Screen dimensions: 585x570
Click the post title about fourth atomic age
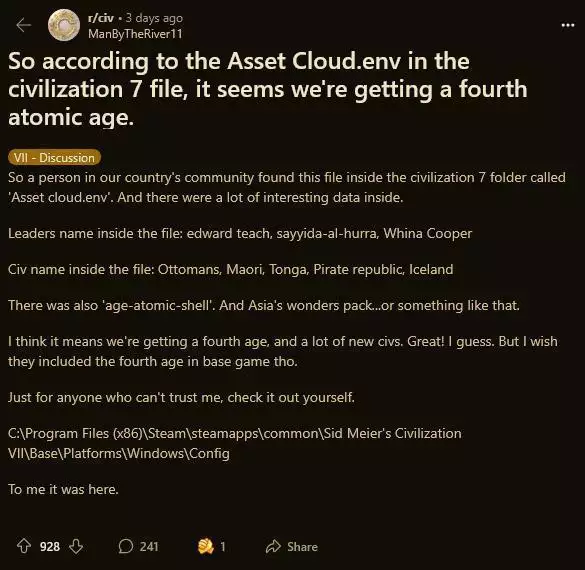[x=268, y=89]
